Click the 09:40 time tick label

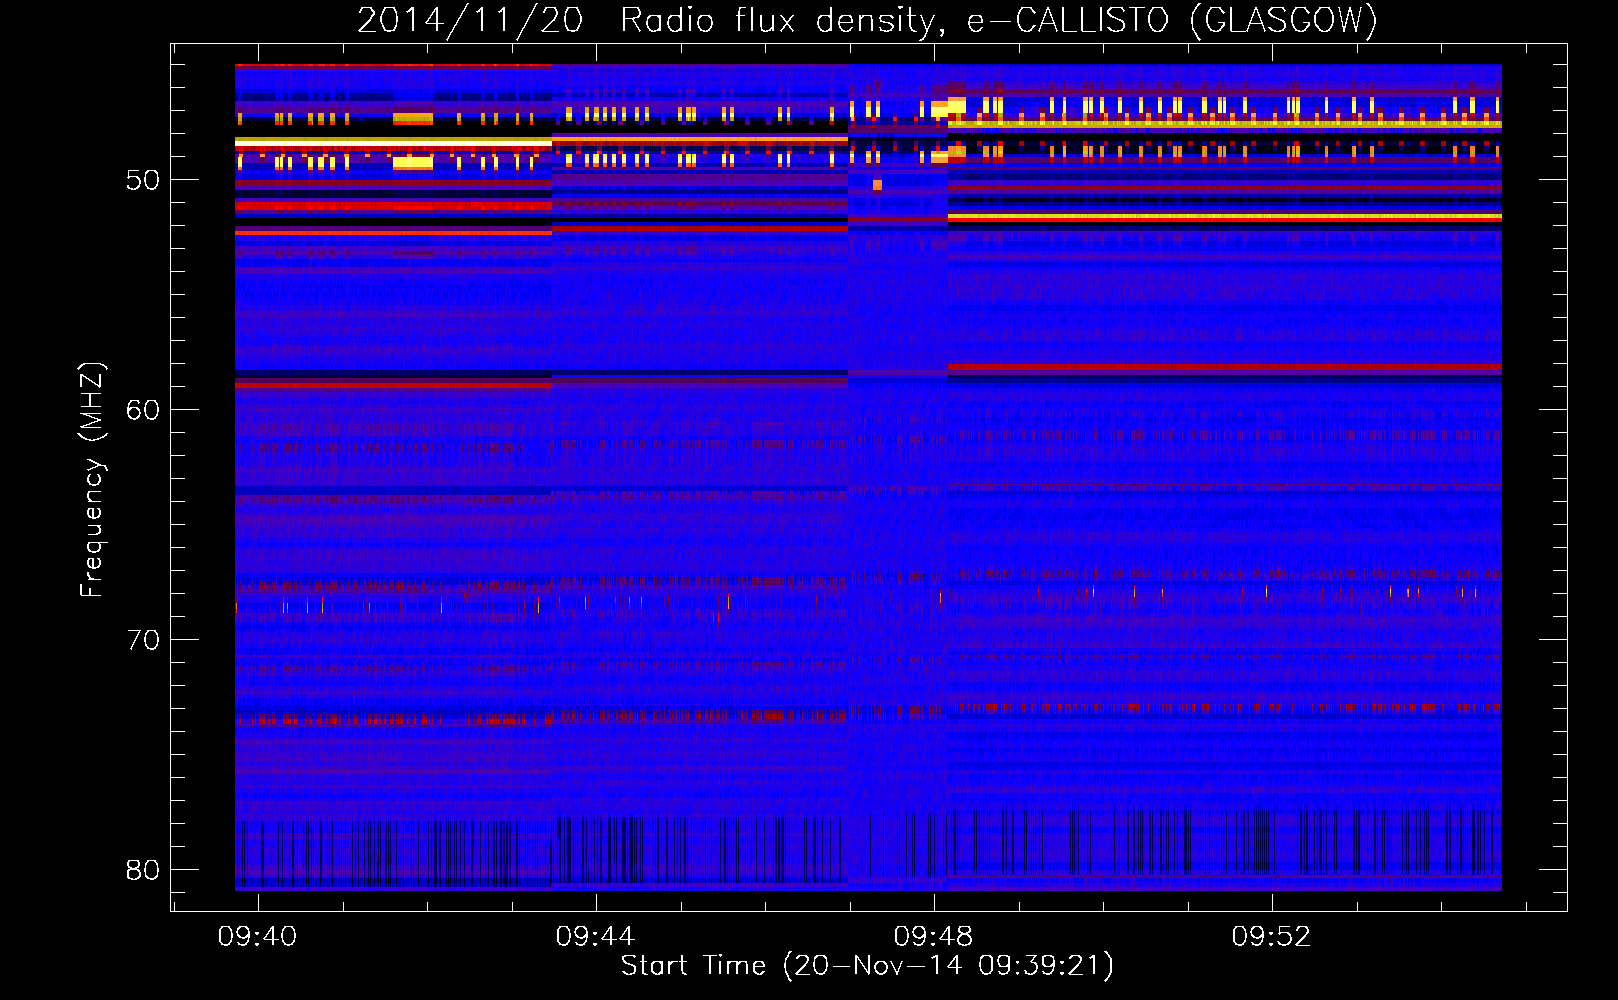tap(257, 937)
